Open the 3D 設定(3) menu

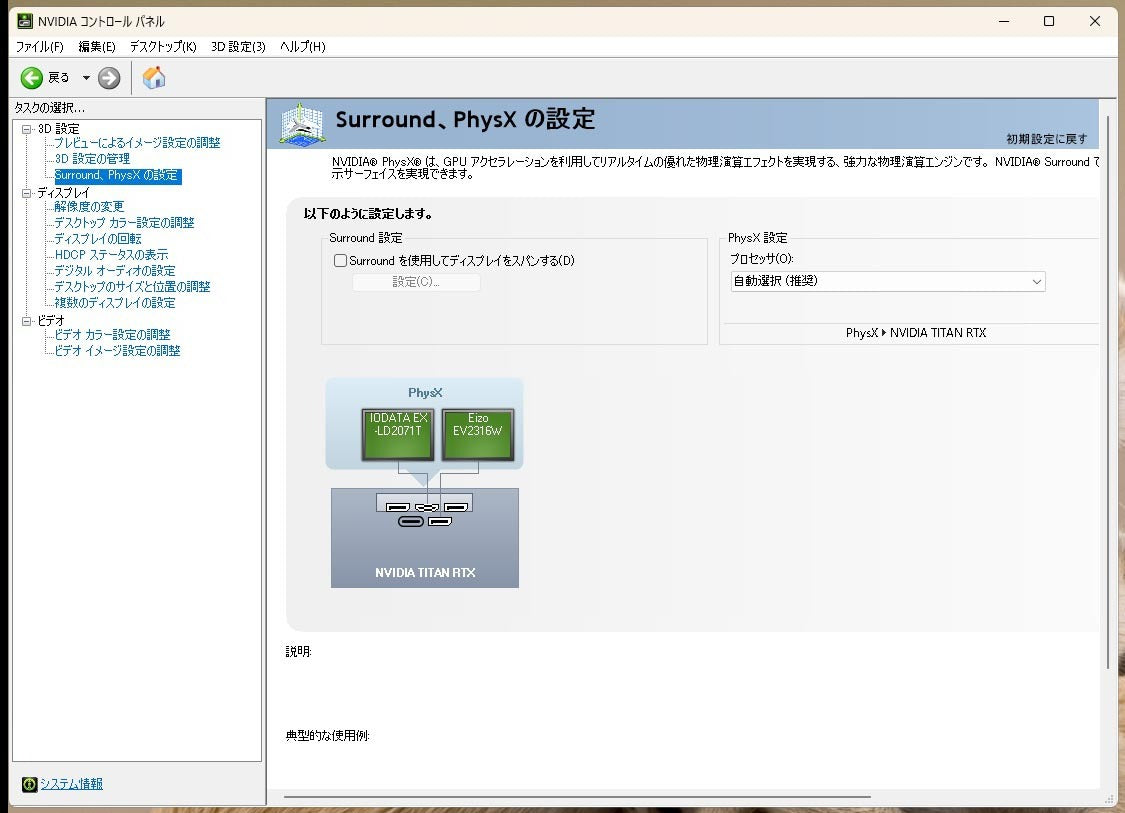(238, 47)
